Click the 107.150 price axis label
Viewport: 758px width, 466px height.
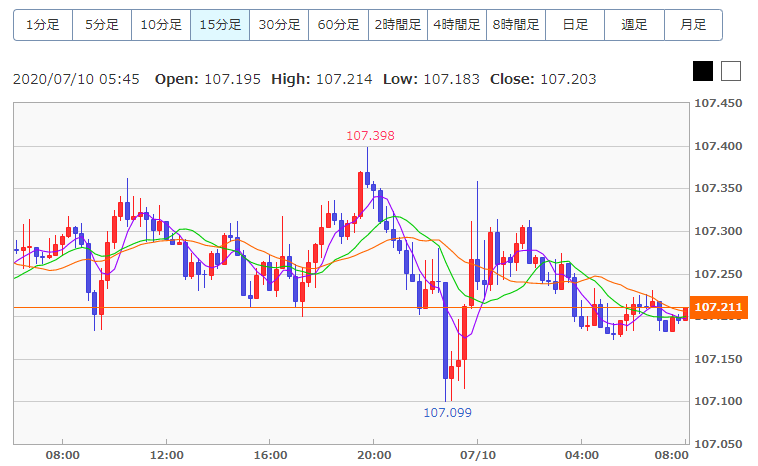click(718, 359)
